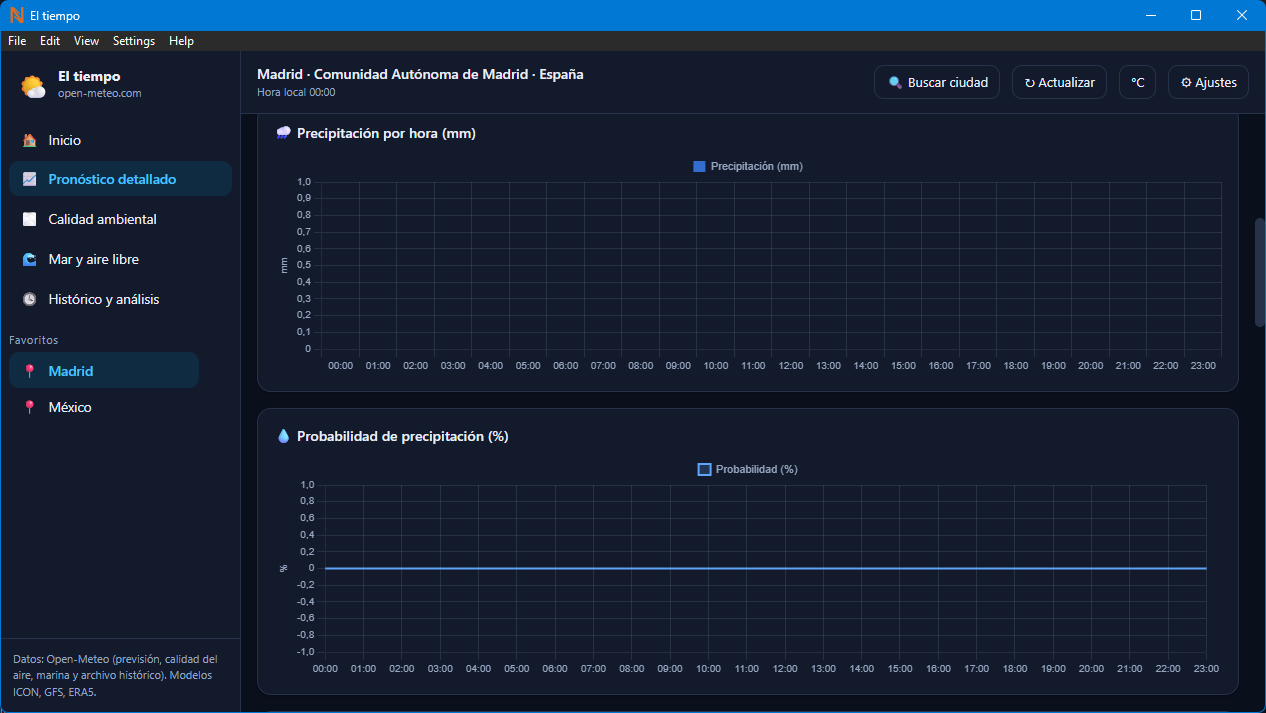The image size is (1266, 713).
Task: Click the Actualizar refresh button
Action: click(1059, 83)
